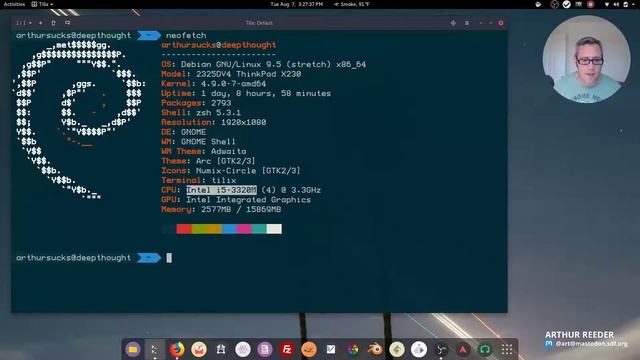
Task: Click the orange arthursucks@deepthought header in neofetch
Action: (x=219, y=45)
